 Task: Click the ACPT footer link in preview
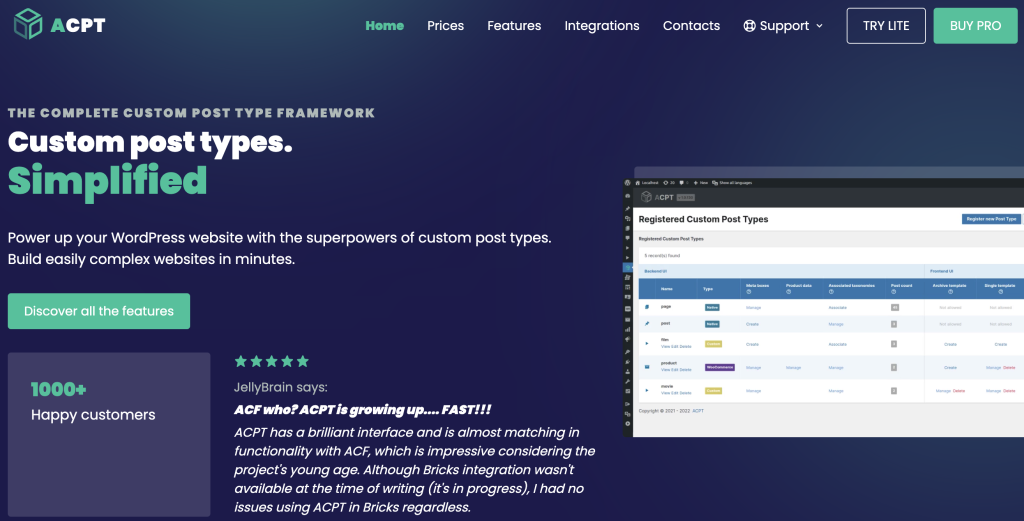(698, 411)
